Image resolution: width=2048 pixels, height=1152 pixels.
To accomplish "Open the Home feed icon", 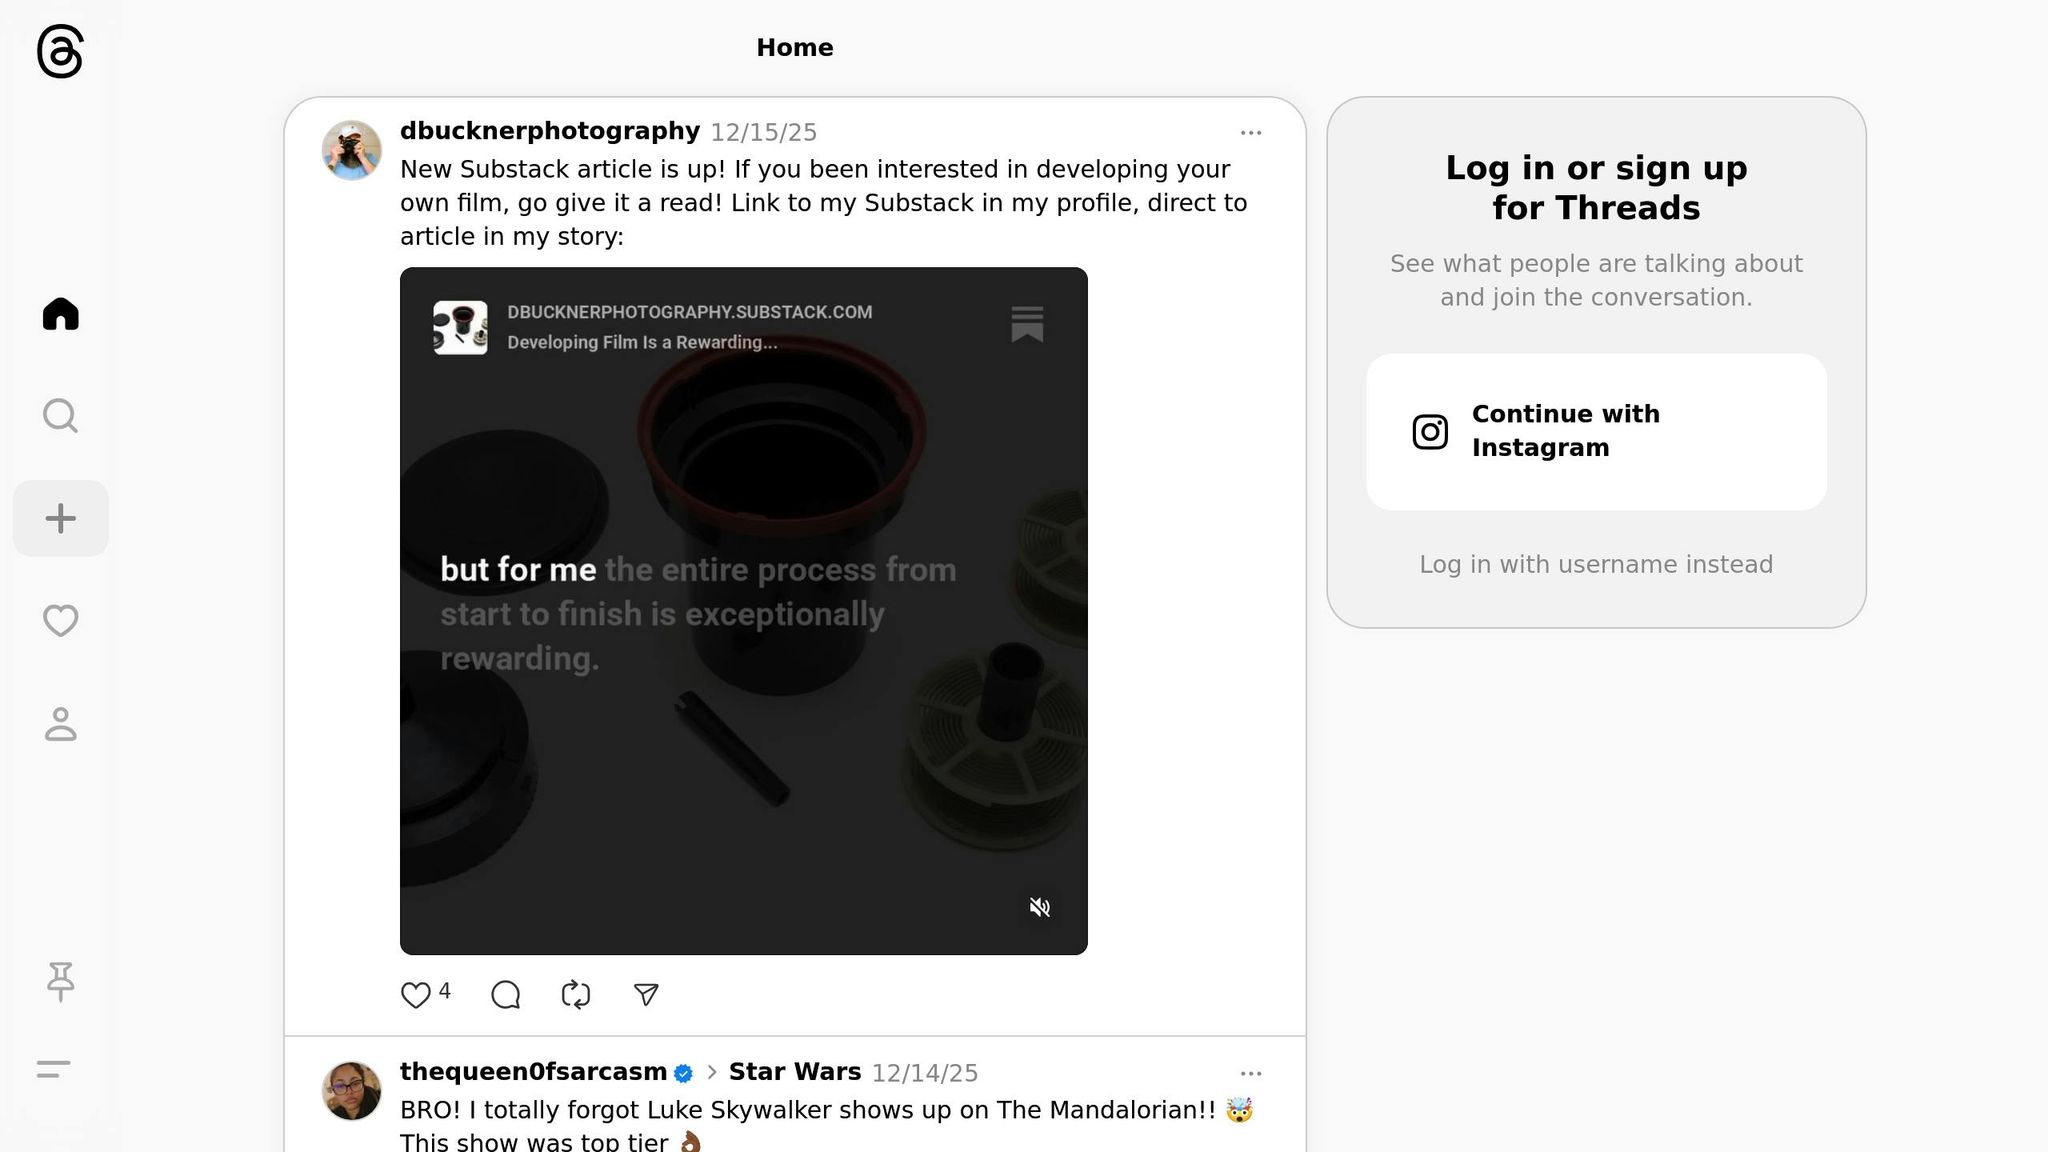I will pos(60,314).
